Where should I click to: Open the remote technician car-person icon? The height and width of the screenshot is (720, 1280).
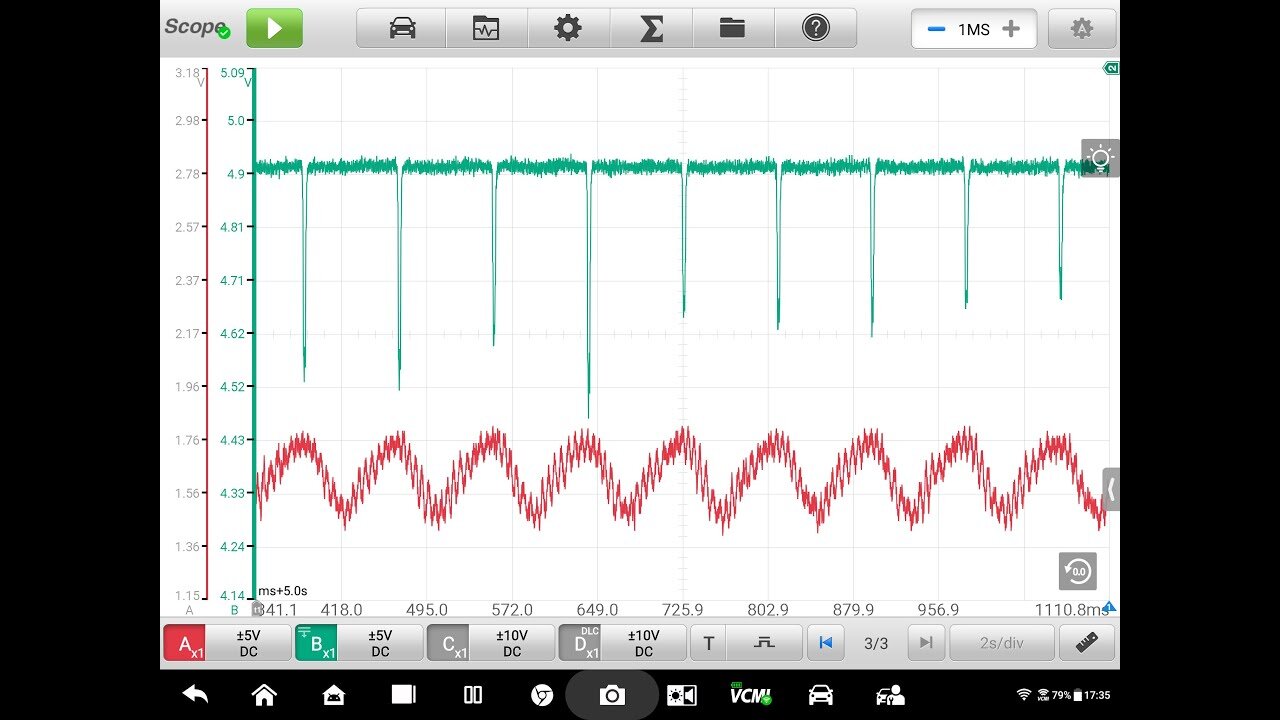tap(889, 695)
